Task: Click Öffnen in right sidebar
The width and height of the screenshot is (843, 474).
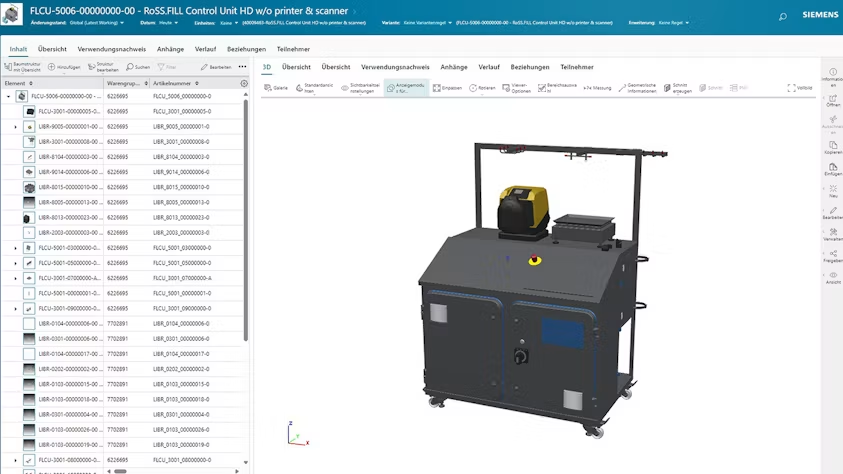Action: (833, 100)
